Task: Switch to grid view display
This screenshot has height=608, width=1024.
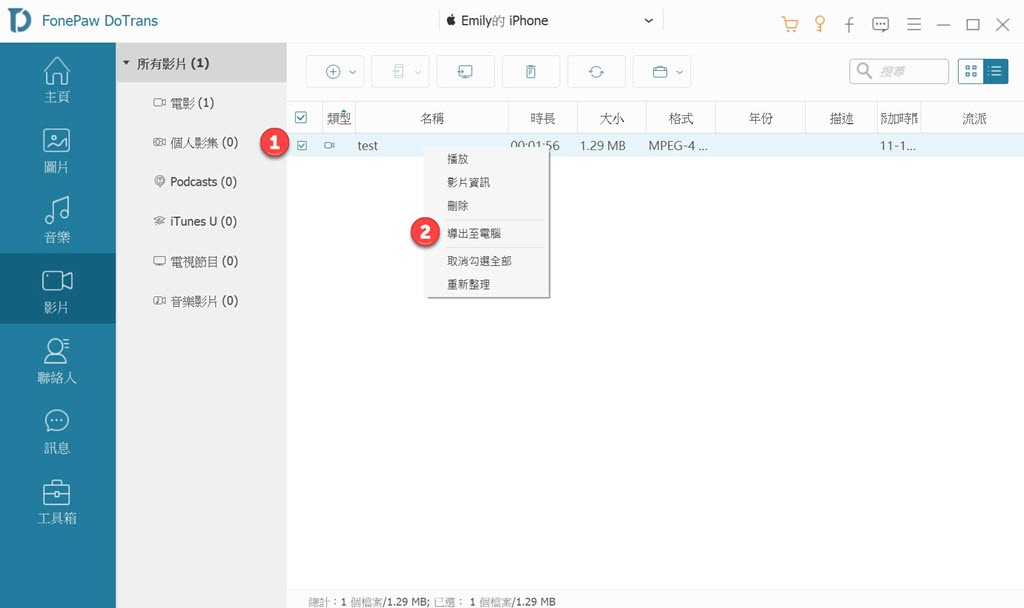Action: coord(968,71)
